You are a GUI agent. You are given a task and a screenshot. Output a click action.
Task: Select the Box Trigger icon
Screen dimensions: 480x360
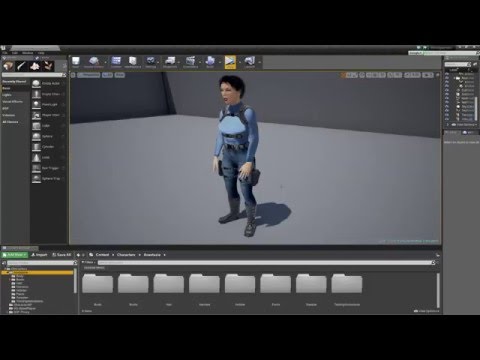click(36, 168)
